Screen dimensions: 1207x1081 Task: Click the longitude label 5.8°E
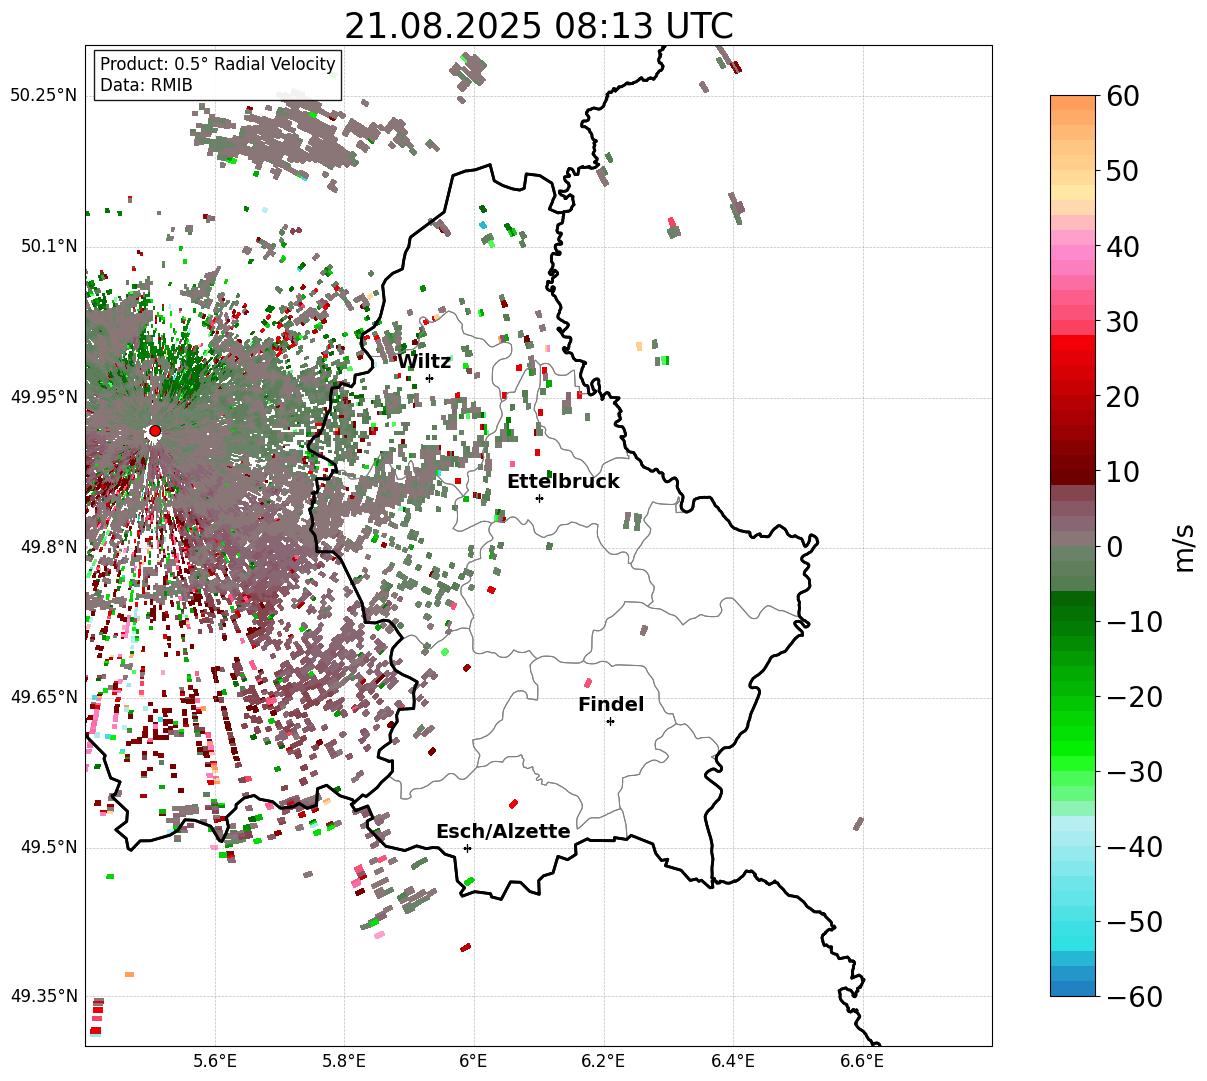[x=345, y=1060]
